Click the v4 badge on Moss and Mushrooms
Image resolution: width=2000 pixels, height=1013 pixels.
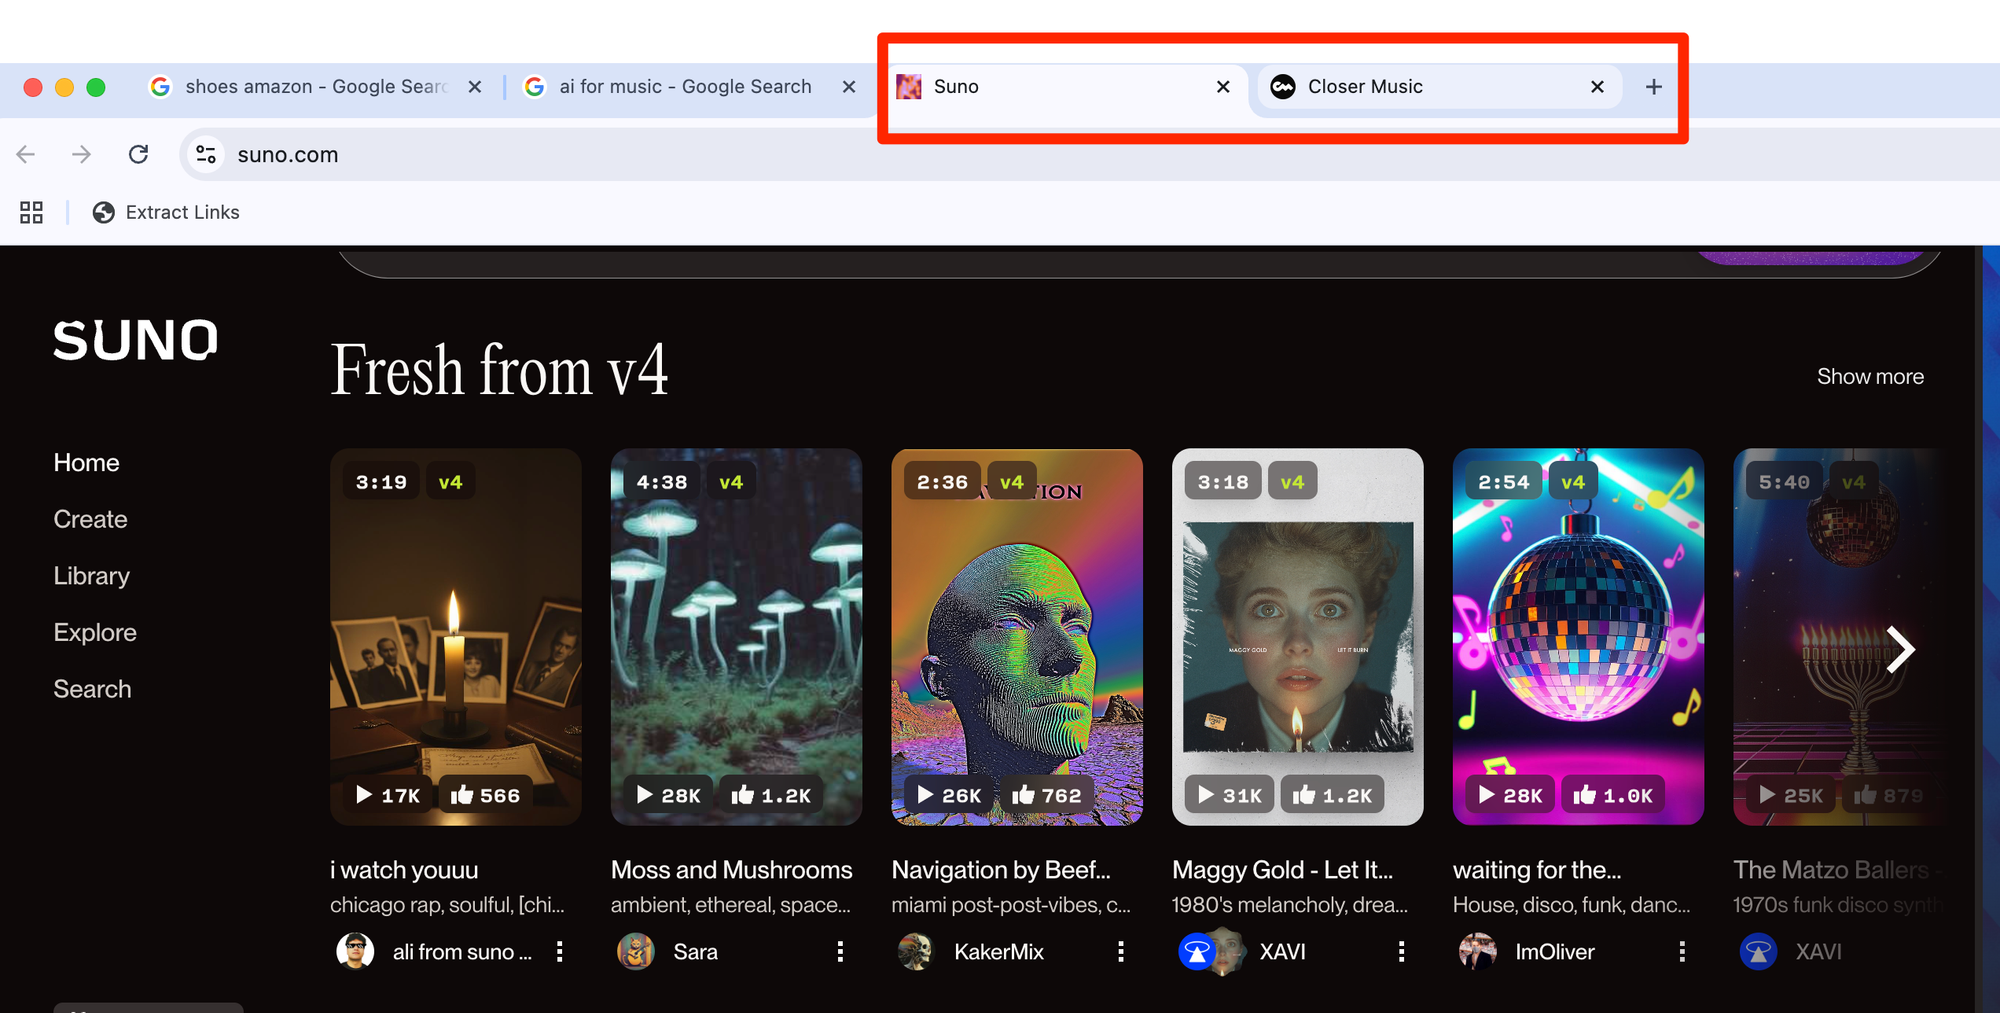point(731,482)
